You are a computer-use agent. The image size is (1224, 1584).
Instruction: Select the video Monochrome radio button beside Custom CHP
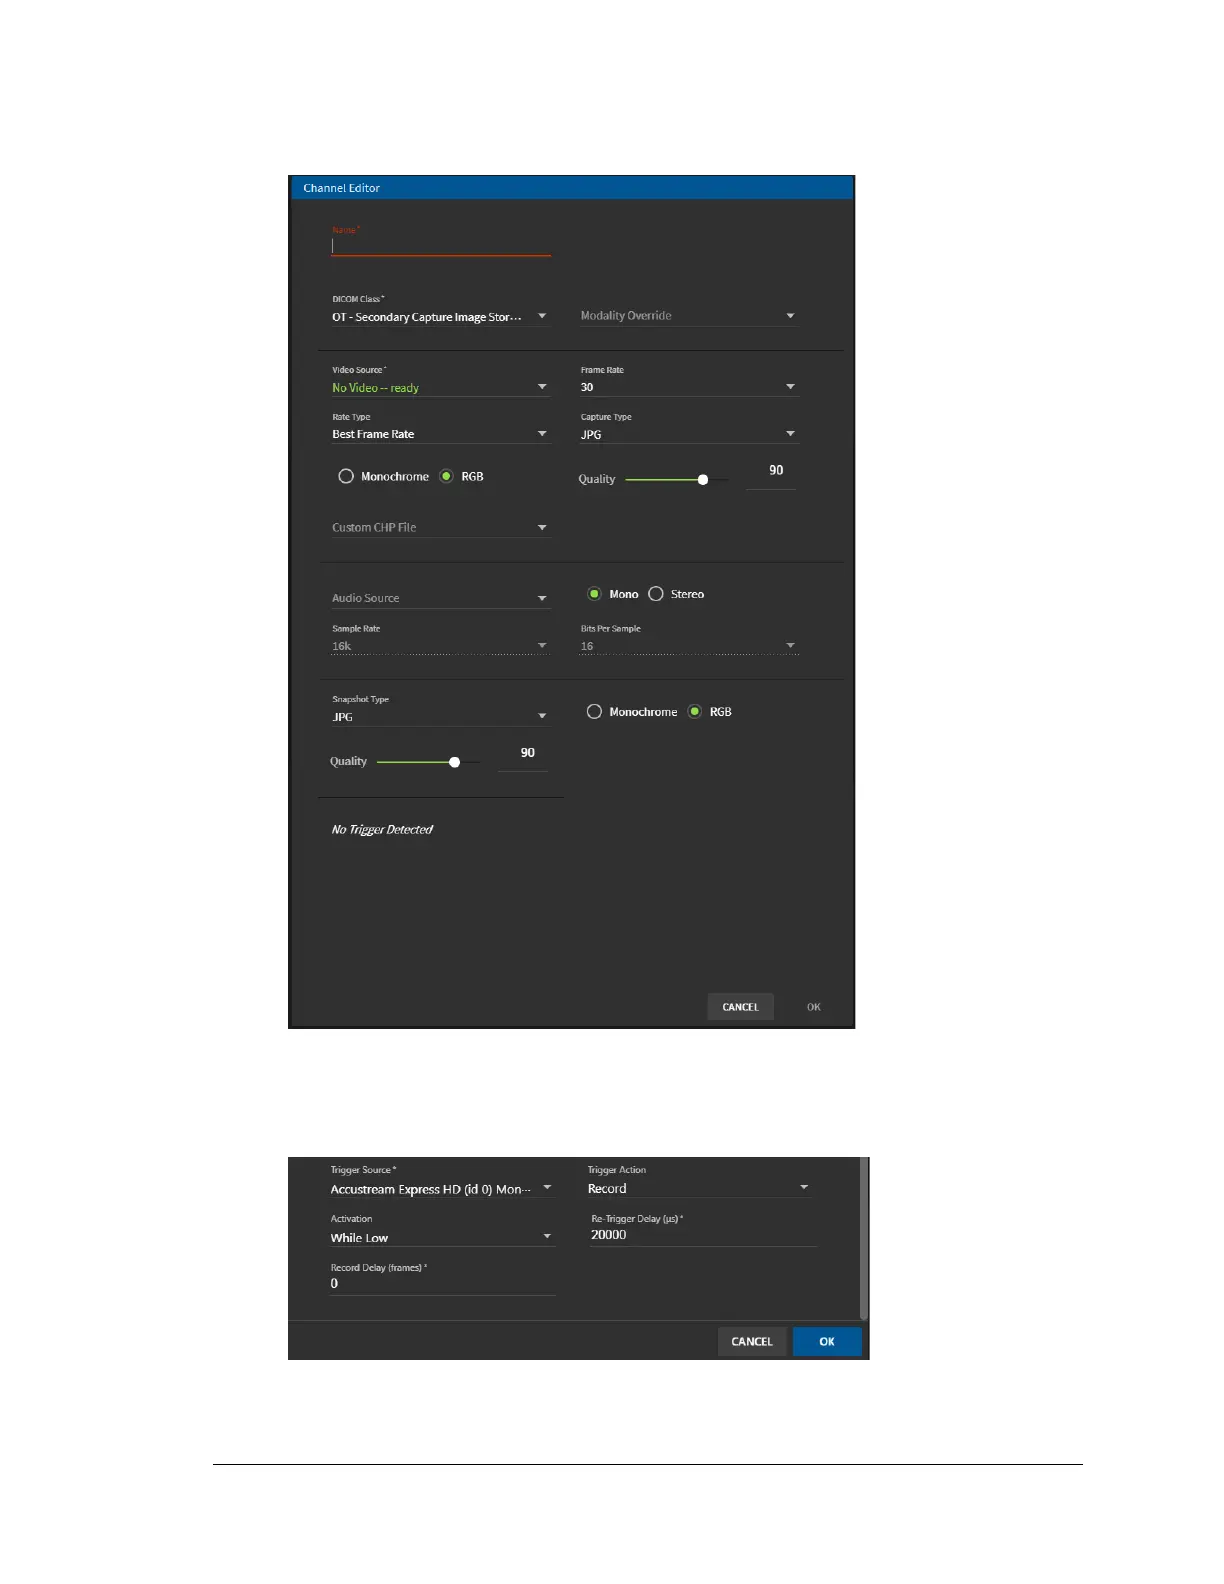346,476
